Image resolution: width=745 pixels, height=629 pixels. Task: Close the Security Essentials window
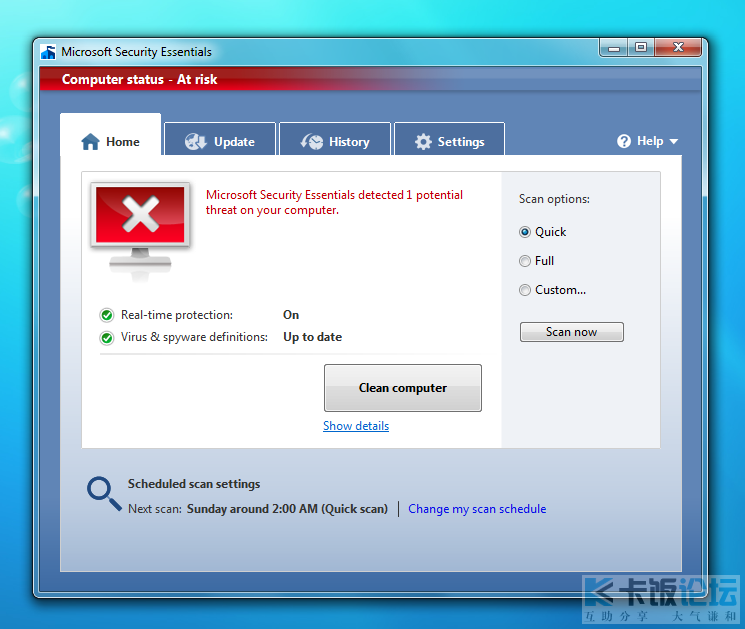pyautogui.click(x=678, y=48)
